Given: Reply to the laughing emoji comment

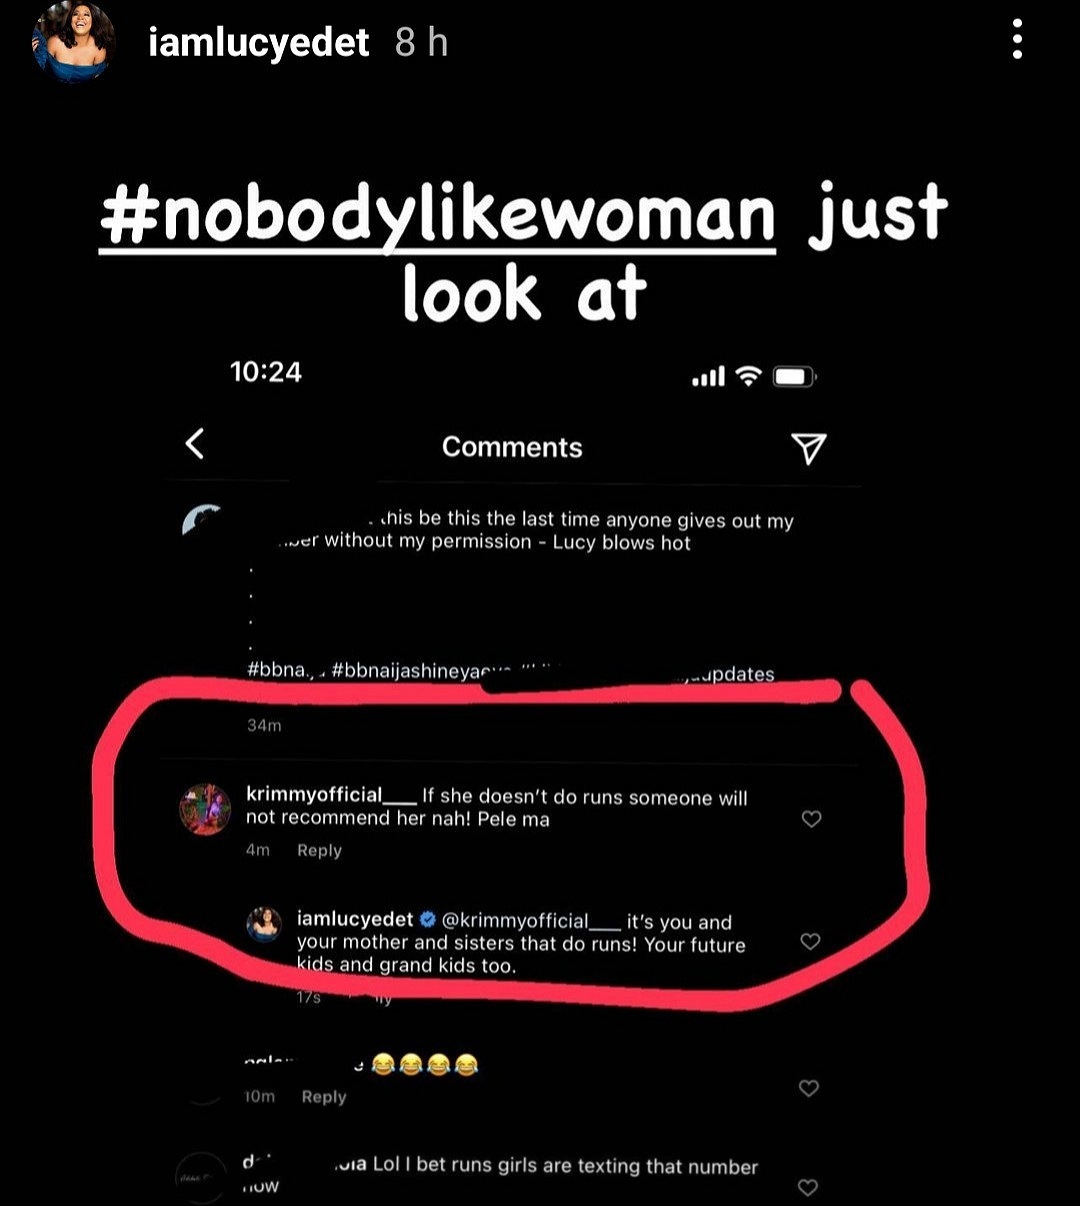Looking at the screenshot, I should [324, 1097].
